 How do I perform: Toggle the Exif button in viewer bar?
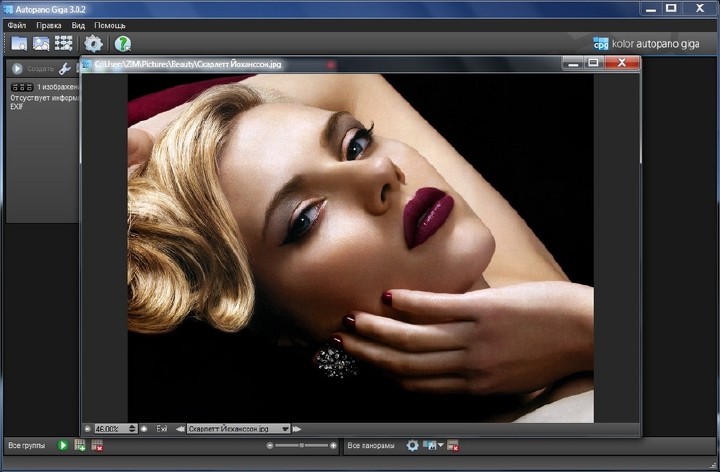pos(162,428)
